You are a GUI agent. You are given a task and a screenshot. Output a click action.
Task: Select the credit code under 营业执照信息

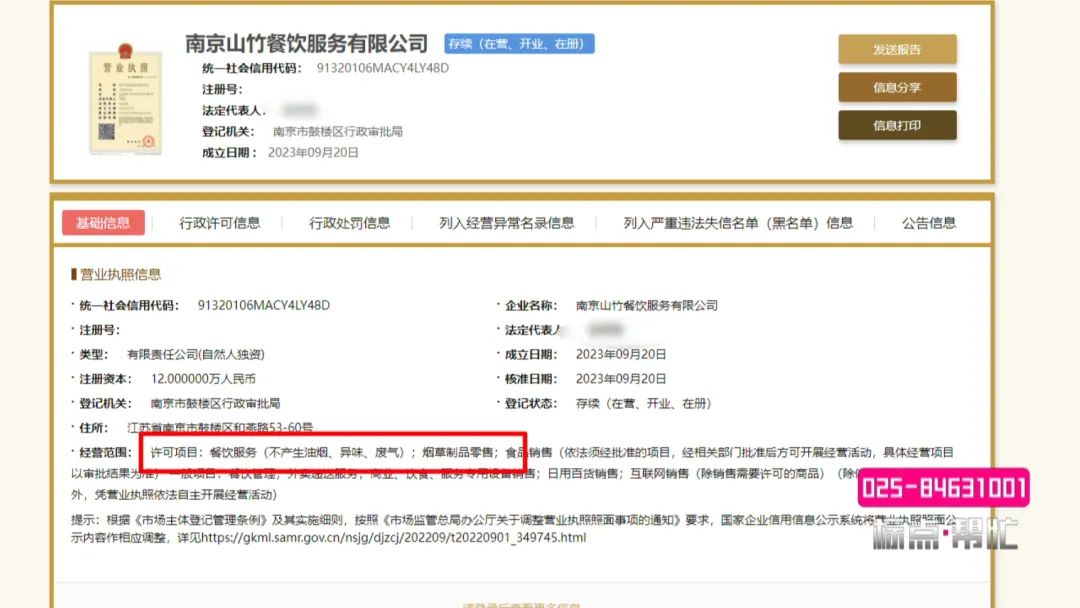coord(264,305)
